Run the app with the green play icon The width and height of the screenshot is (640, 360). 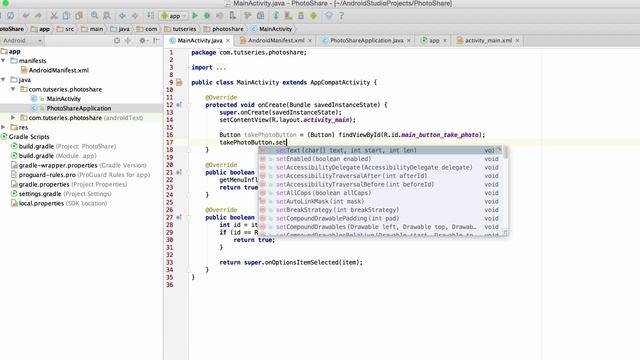pyautogui.click(x=195, y=16)
